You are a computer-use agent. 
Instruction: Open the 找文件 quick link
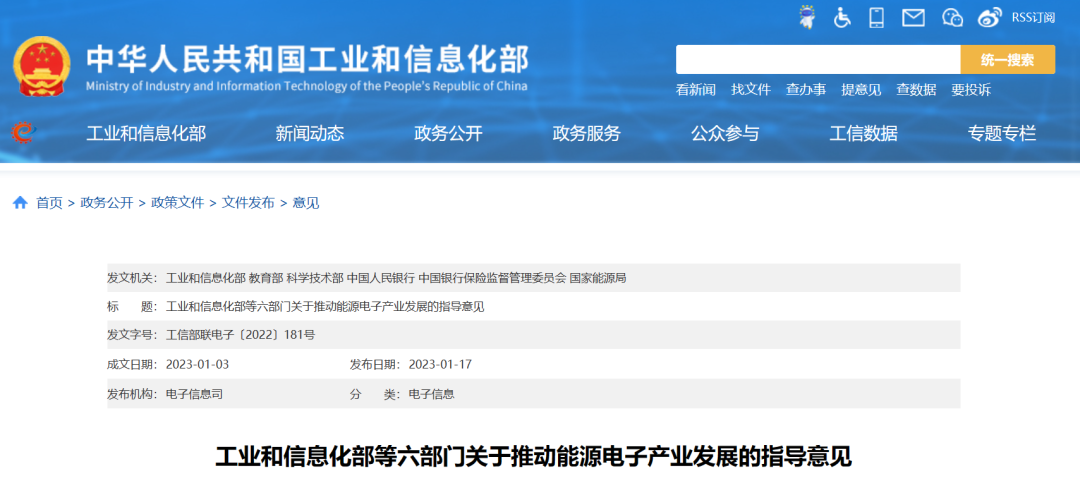[751, 90]
